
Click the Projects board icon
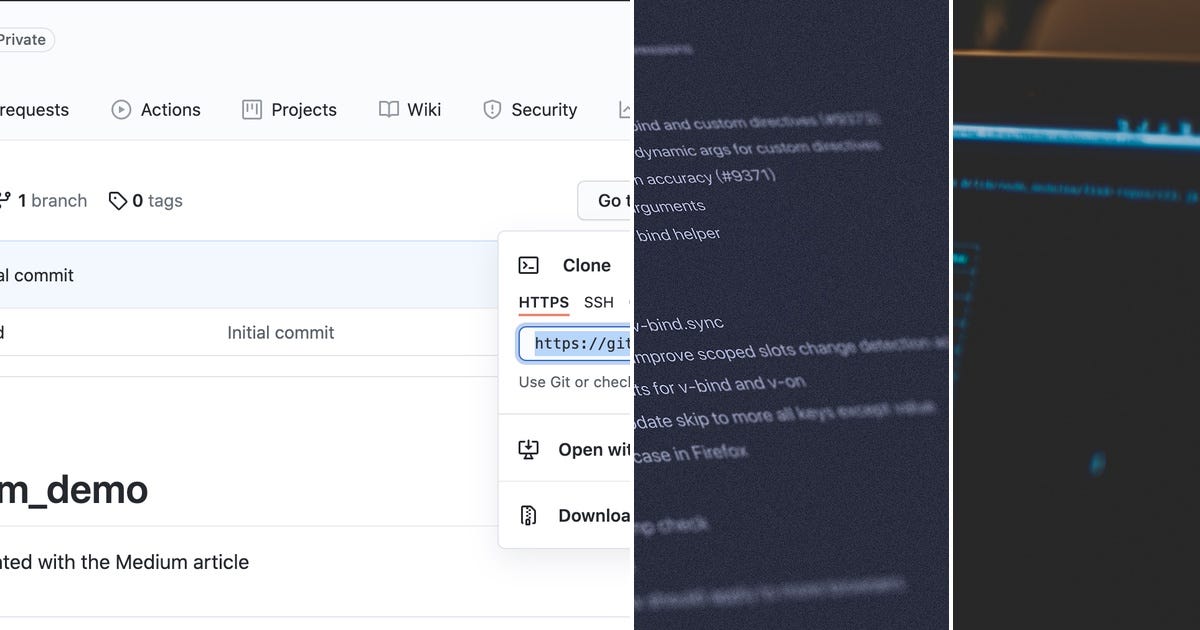coord(250,110)
